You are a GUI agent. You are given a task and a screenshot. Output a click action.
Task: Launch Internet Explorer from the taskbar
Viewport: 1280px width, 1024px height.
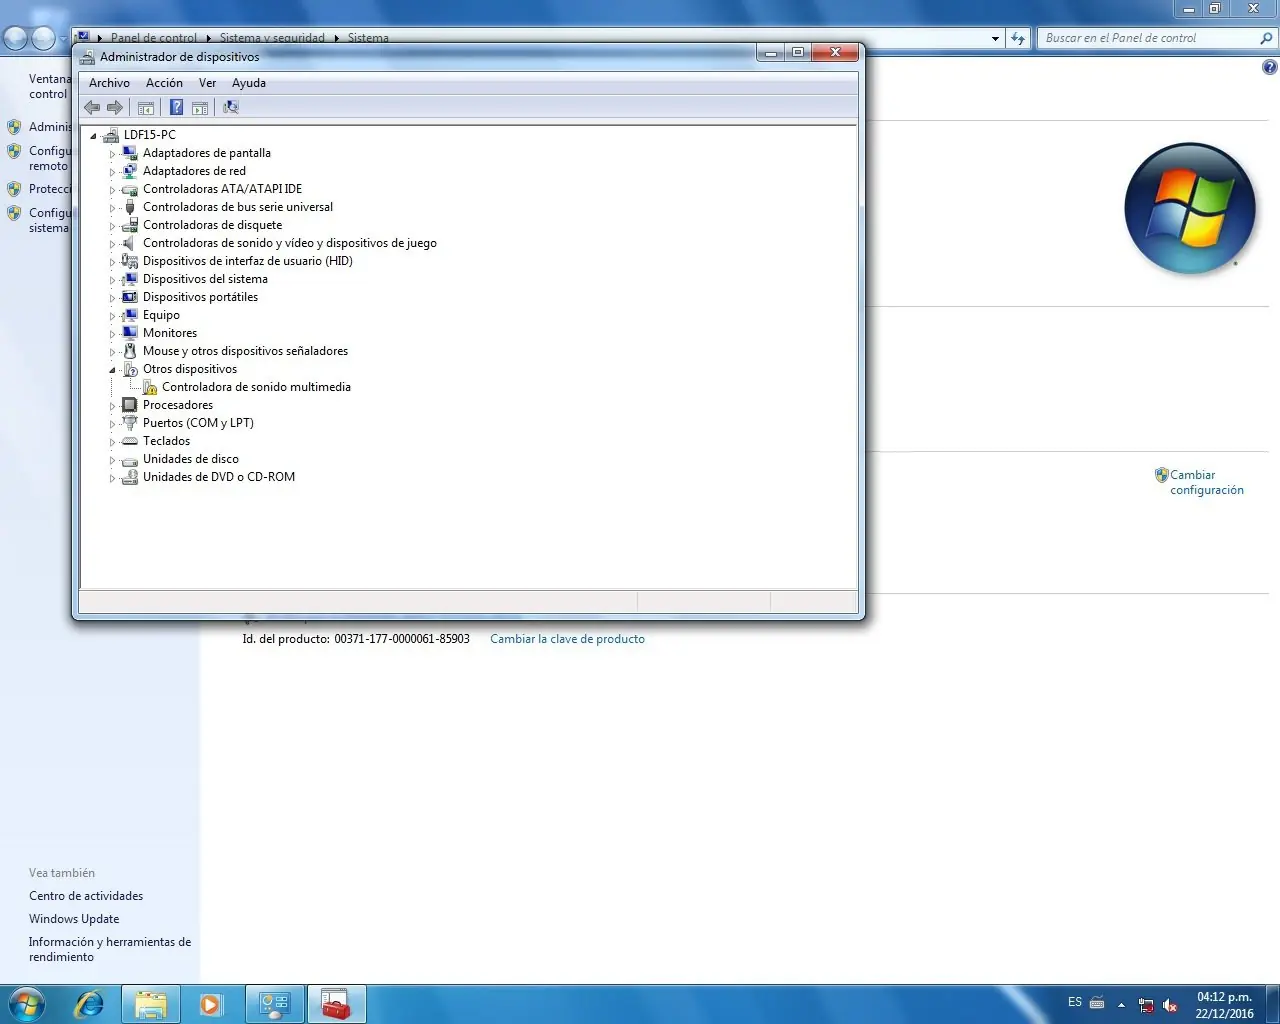click(x=89, y=1004)
